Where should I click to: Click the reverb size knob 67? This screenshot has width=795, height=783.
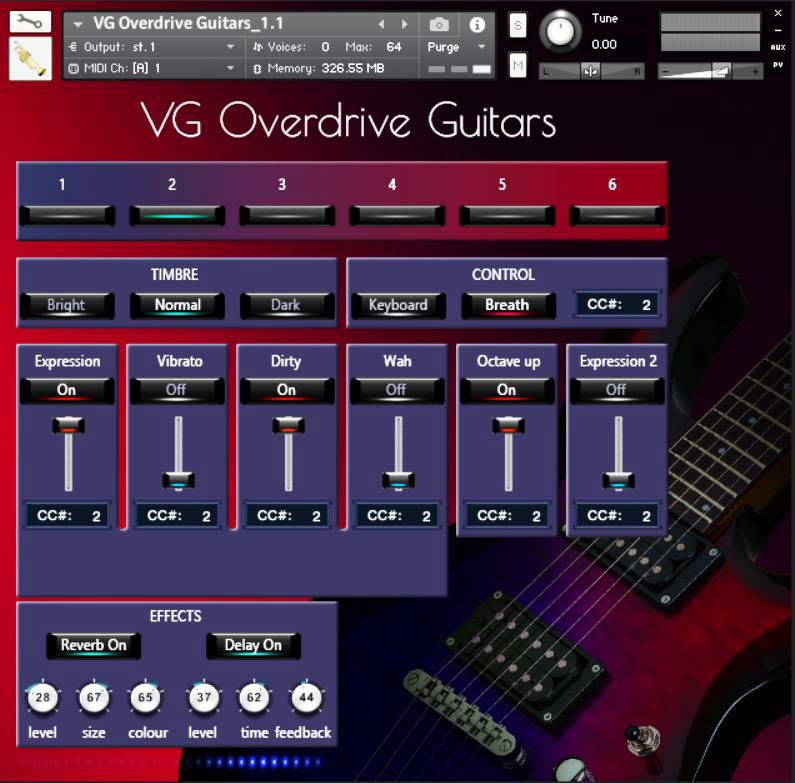(x=94, y=698)
